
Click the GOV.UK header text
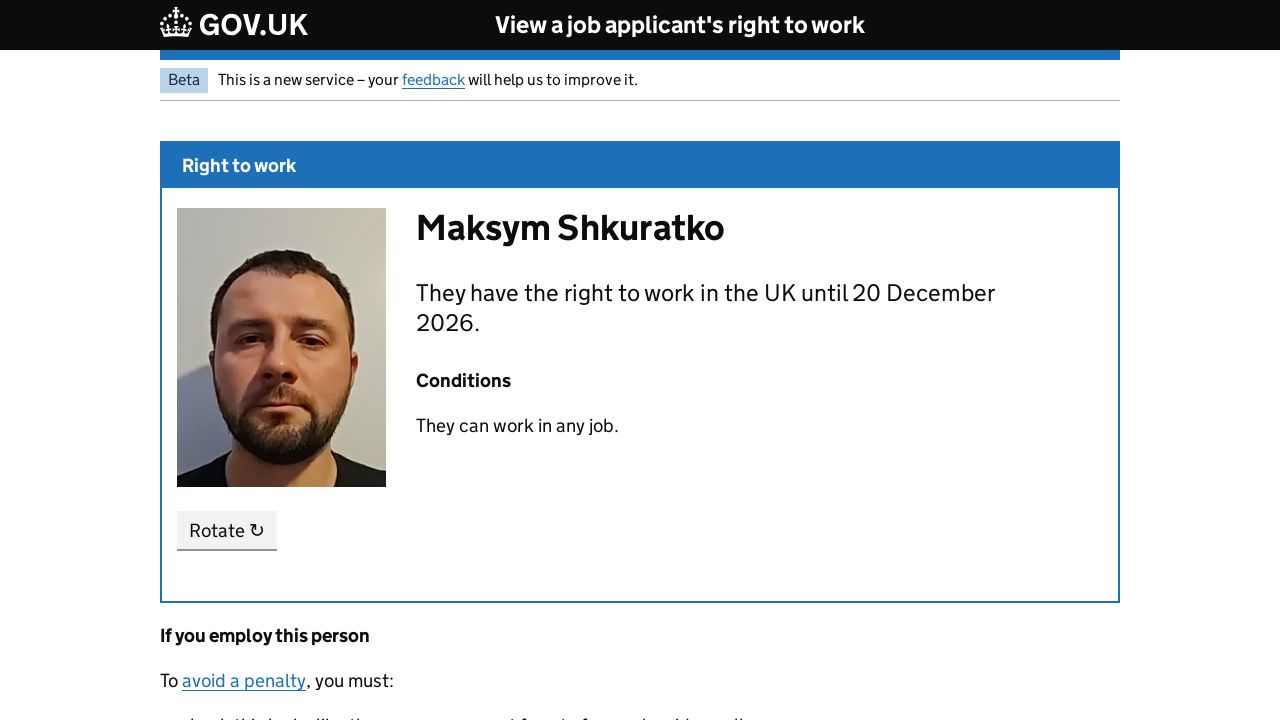253,25
